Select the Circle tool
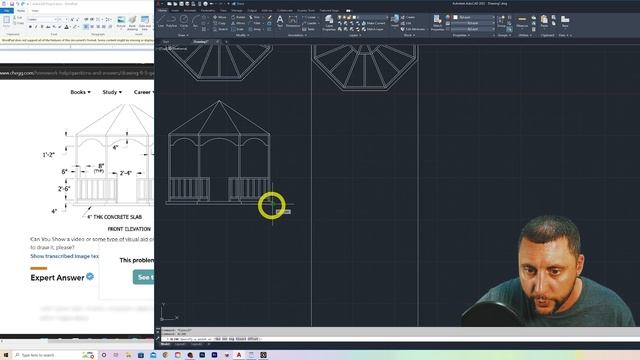This screenshot has height=360, width=640. 184,21
